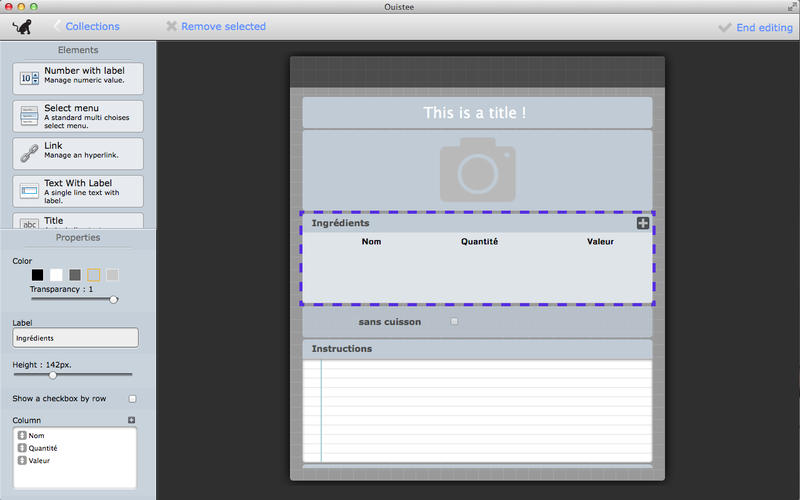
Task: Choose the dark gray color swatch
Action: click(75, 275)
